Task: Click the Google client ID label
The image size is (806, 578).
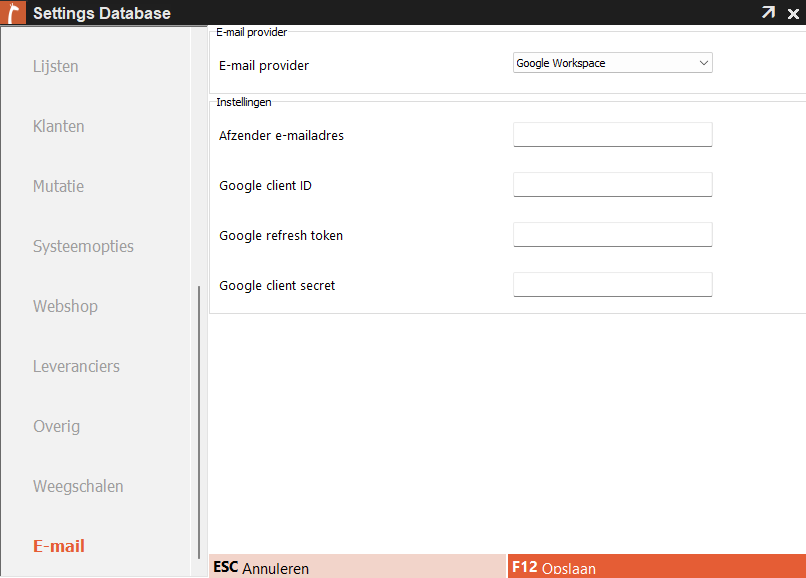Action: (x=265, y=186)
